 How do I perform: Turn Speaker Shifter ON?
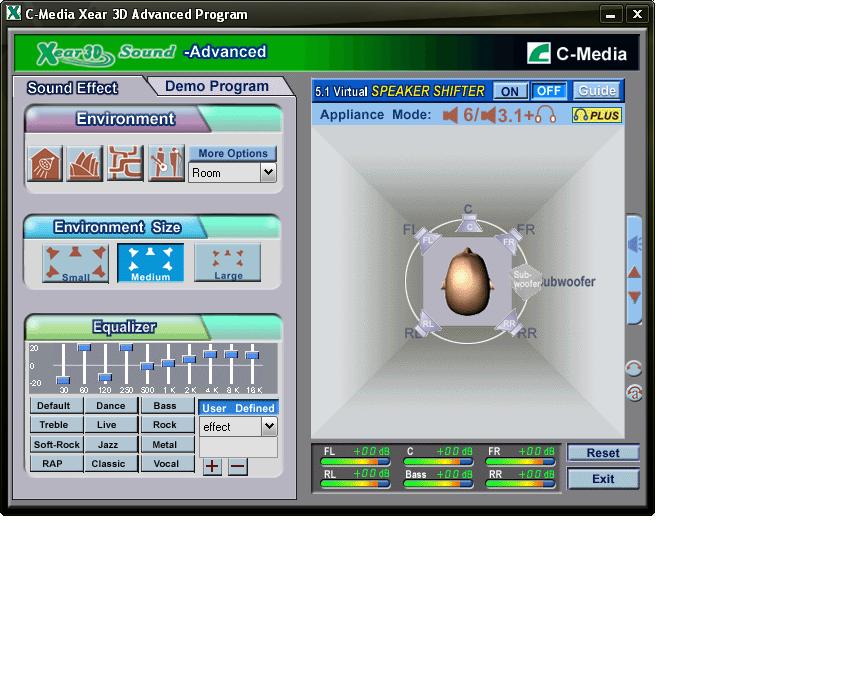[x=510, y=91]
